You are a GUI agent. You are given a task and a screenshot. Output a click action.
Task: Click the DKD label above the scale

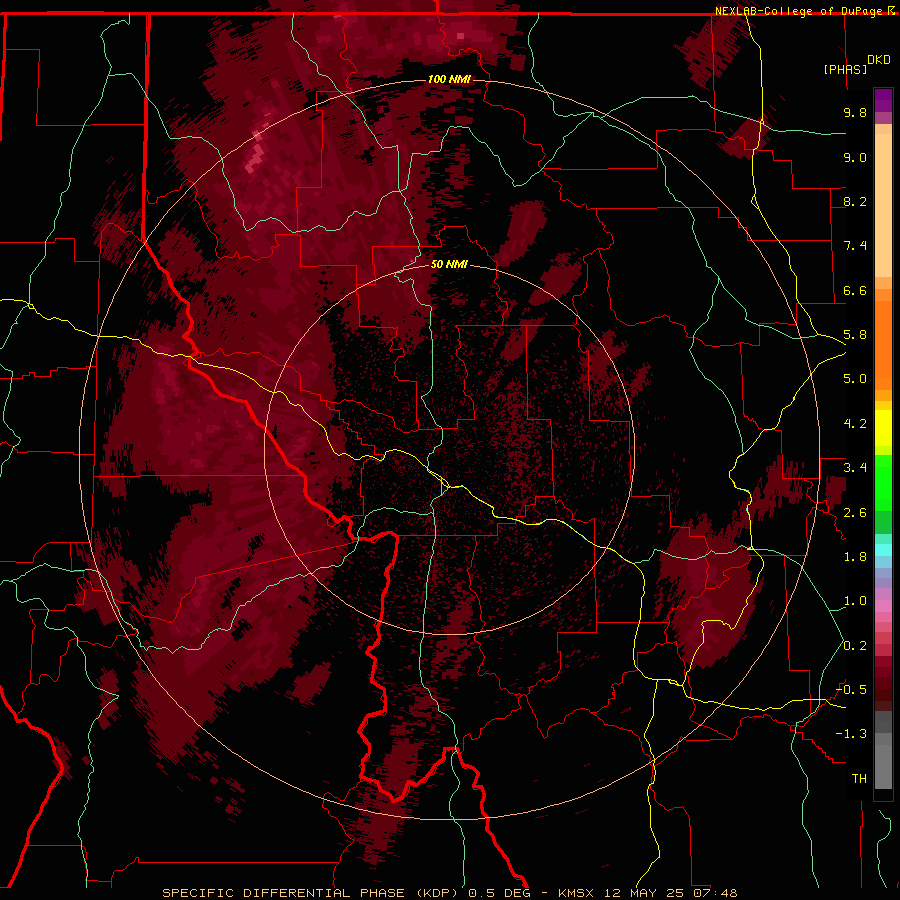878,60
